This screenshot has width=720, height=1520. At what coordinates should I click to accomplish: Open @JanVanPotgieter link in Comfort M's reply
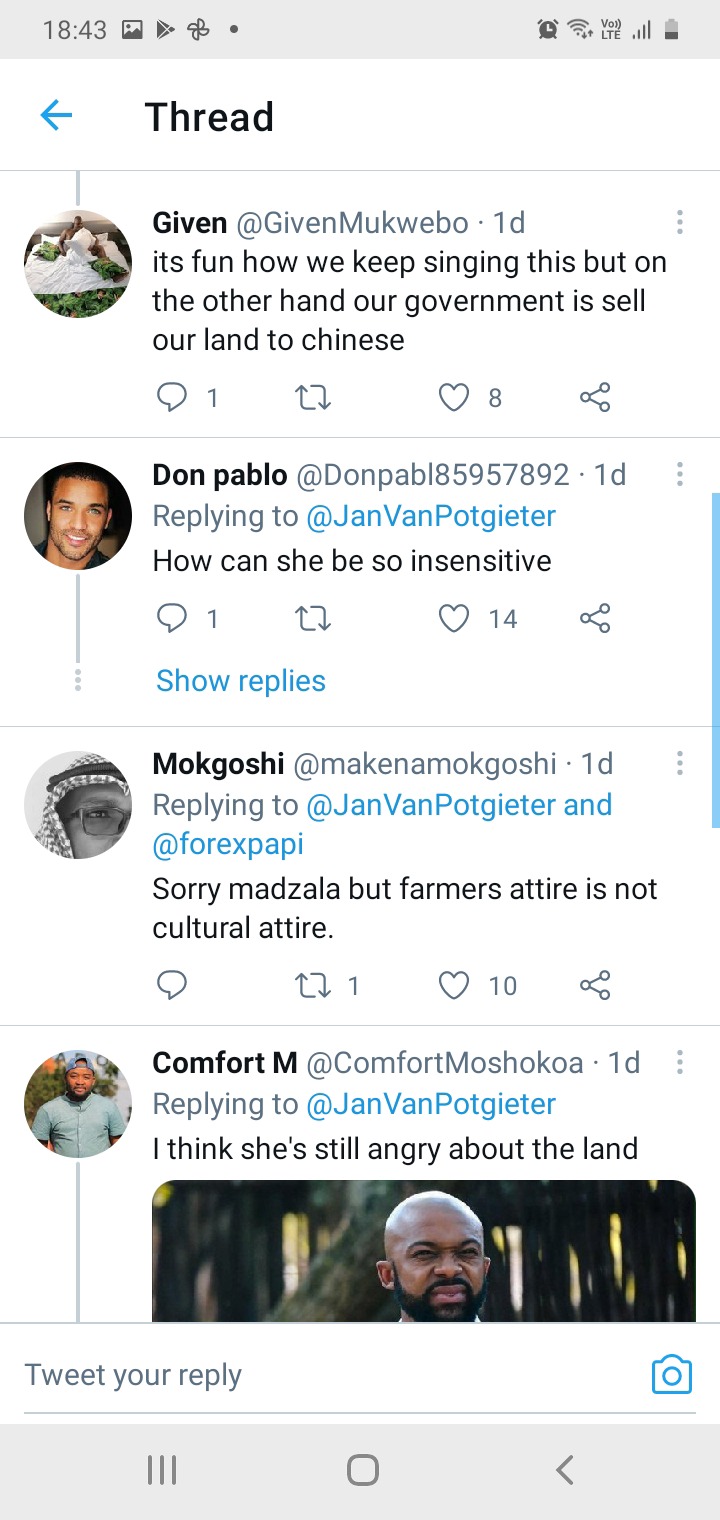pyautogui.click(x=431, y=1104)
